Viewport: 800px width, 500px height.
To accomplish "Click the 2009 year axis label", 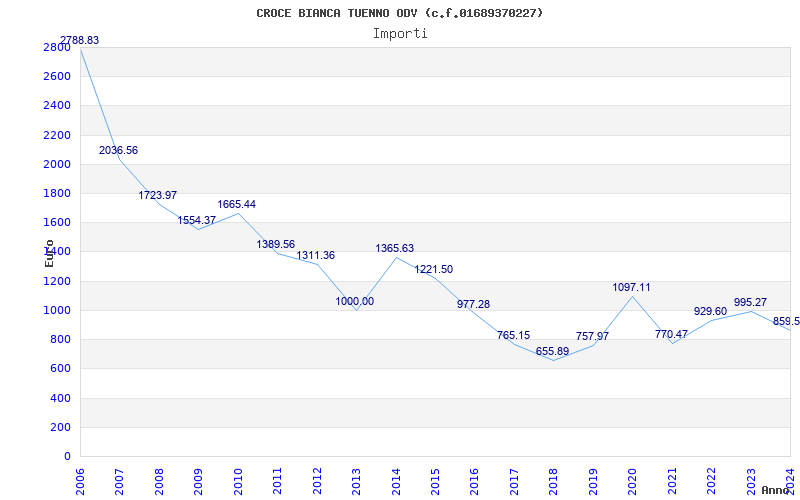I will [x=198, y=481].
